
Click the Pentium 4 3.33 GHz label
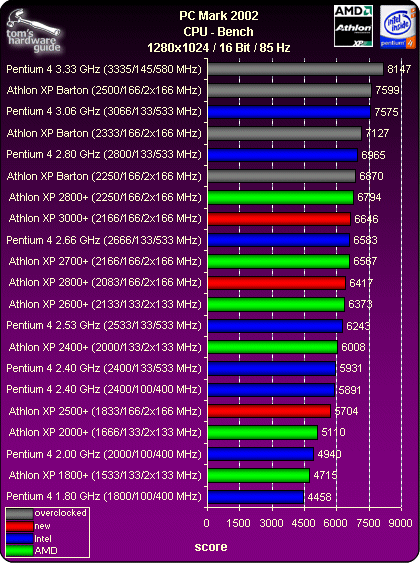tap(104, 69)
